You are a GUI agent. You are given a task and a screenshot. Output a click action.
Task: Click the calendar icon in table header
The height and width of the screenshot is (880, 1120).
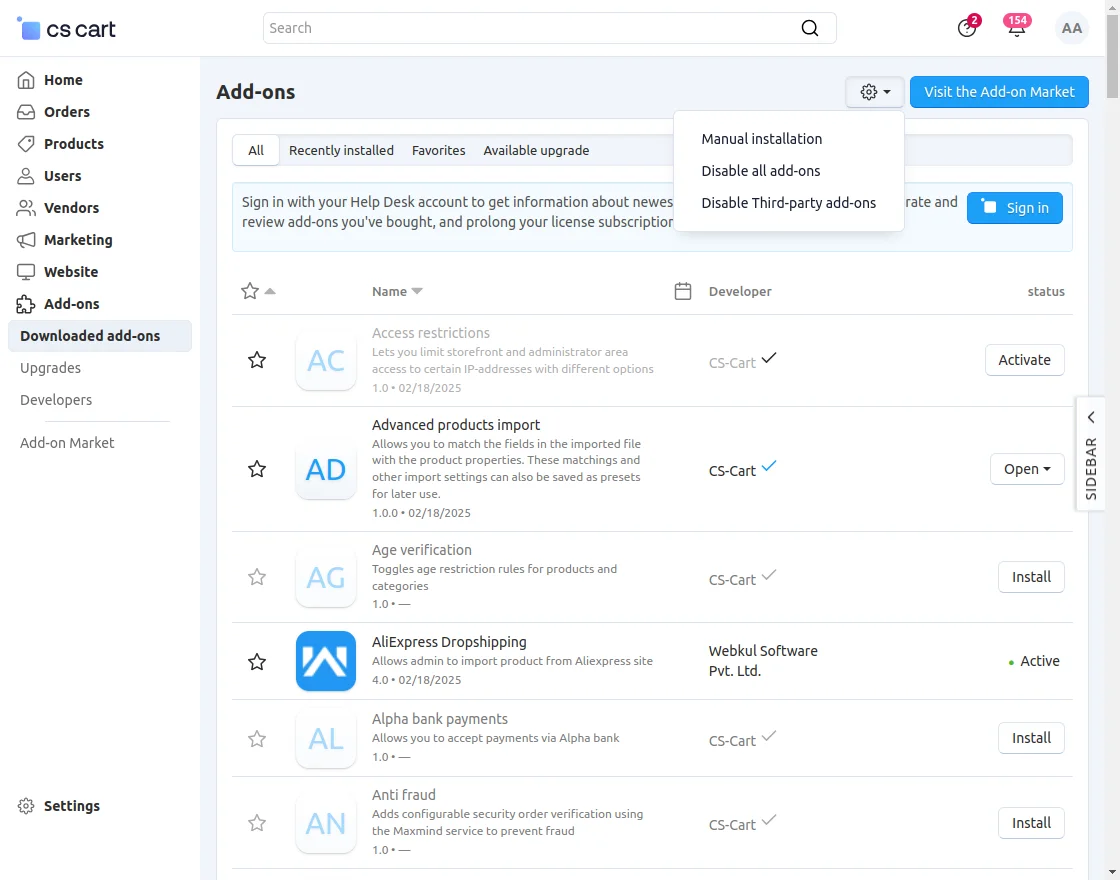(683, 291)
